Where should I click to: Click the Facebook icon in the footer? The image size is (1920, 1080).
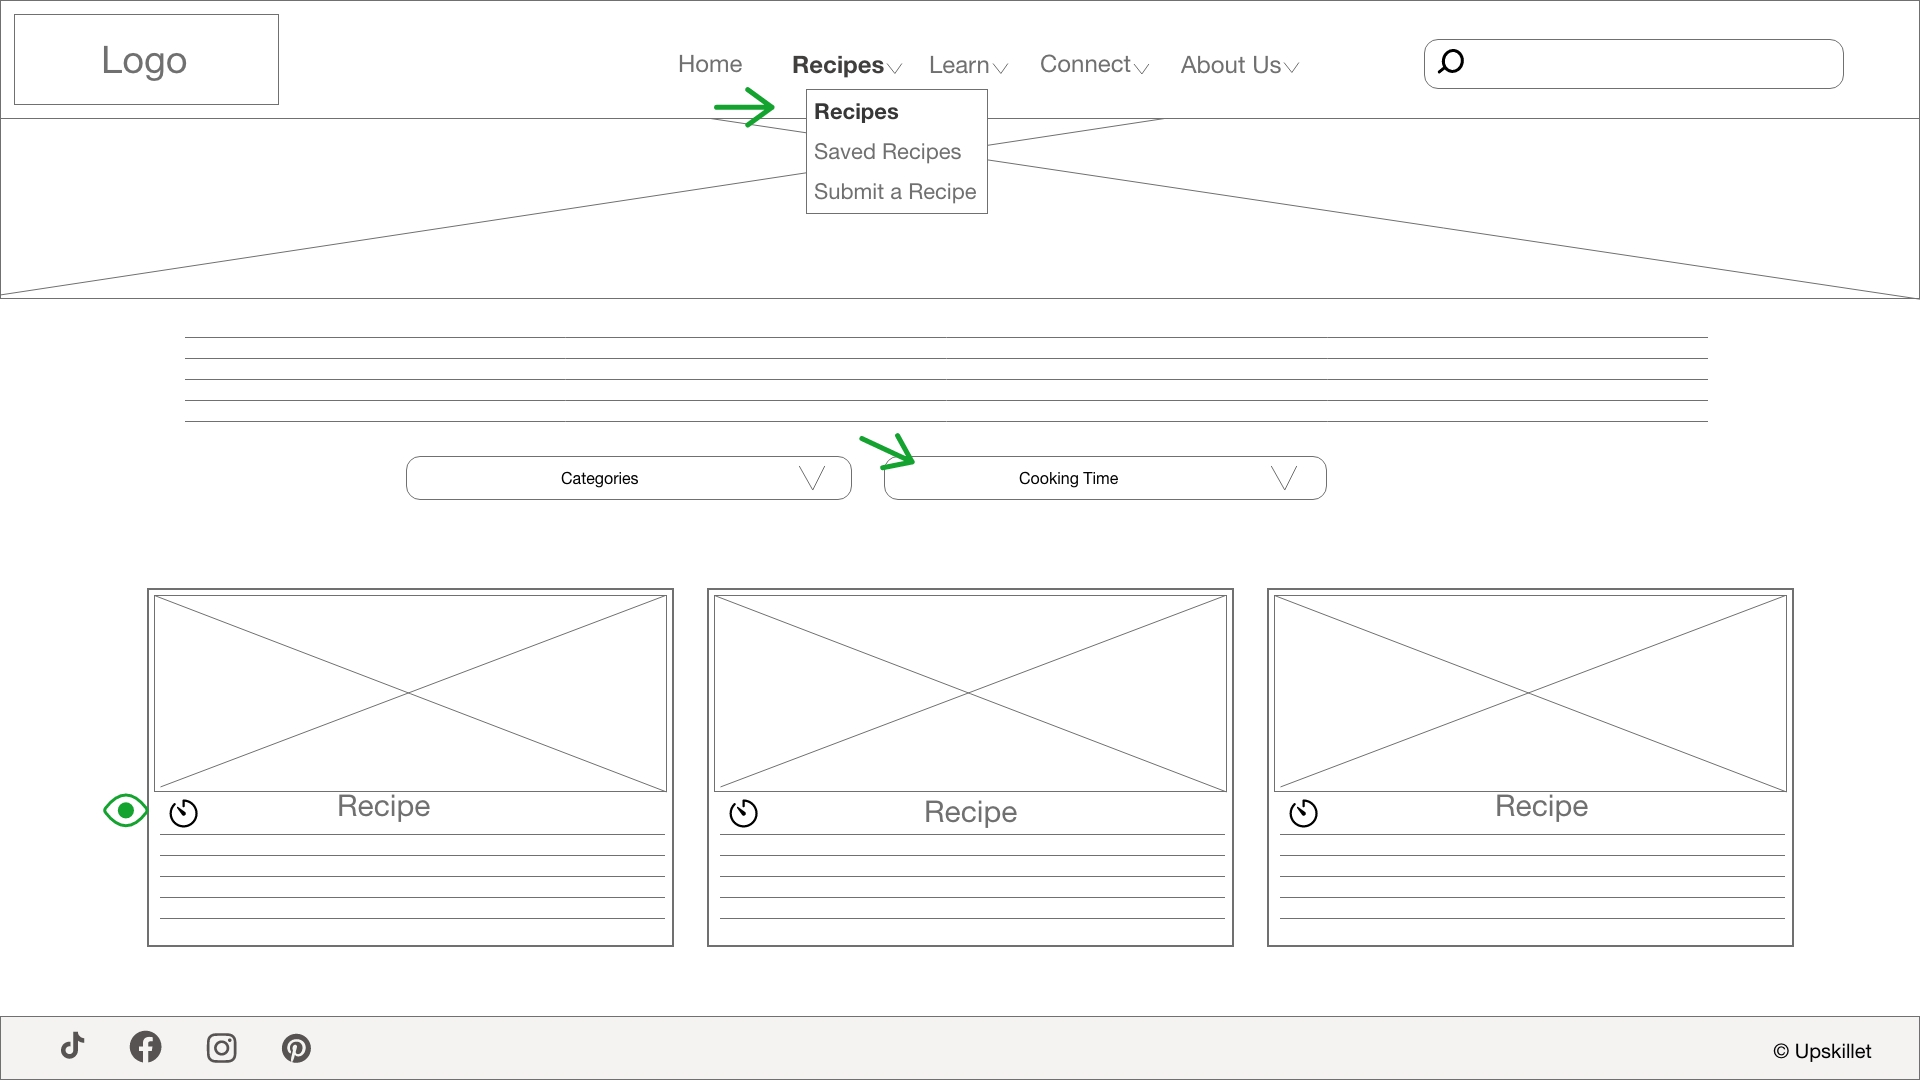pos(146,1047)
